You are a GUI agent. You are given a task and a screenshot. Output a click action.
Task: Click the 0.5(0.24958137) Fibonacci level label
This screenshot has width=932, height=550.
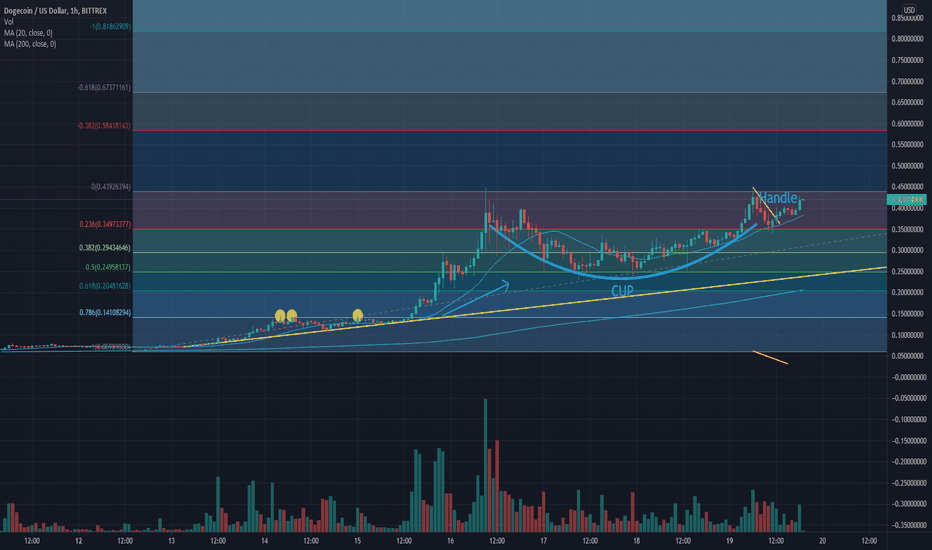point(108,268)
